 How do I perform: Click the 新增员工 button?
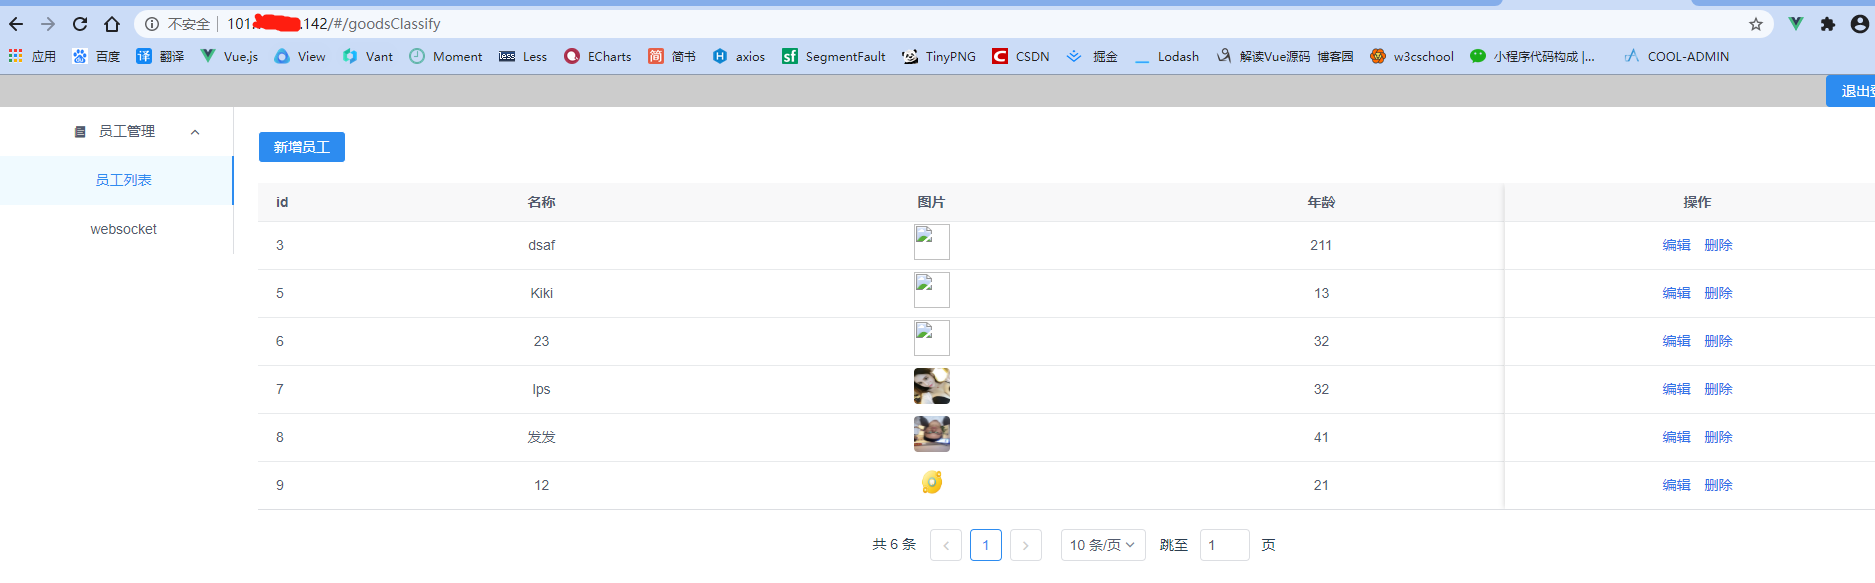click(x=302, y=147)
